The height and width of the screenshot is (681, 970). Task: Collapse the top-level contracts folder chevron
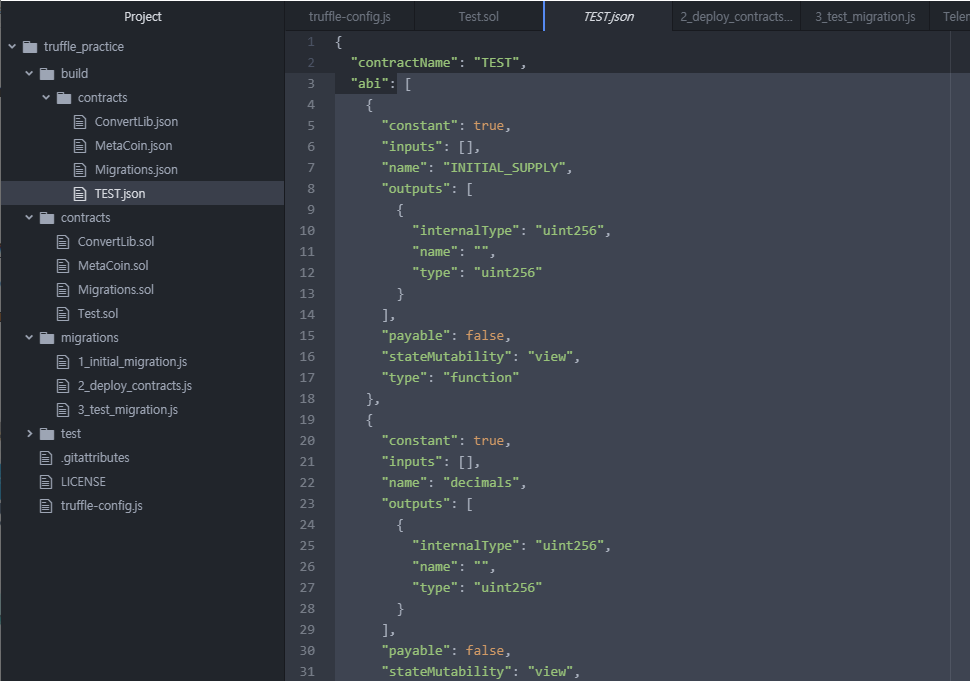[29, 217]
